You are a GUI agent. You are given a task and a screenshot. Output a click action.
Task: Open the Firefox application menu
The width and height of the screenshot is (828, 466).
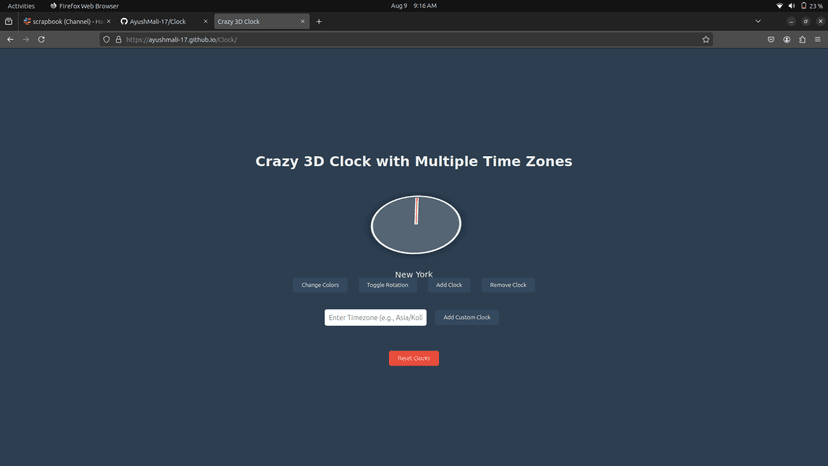click(817, 40)
